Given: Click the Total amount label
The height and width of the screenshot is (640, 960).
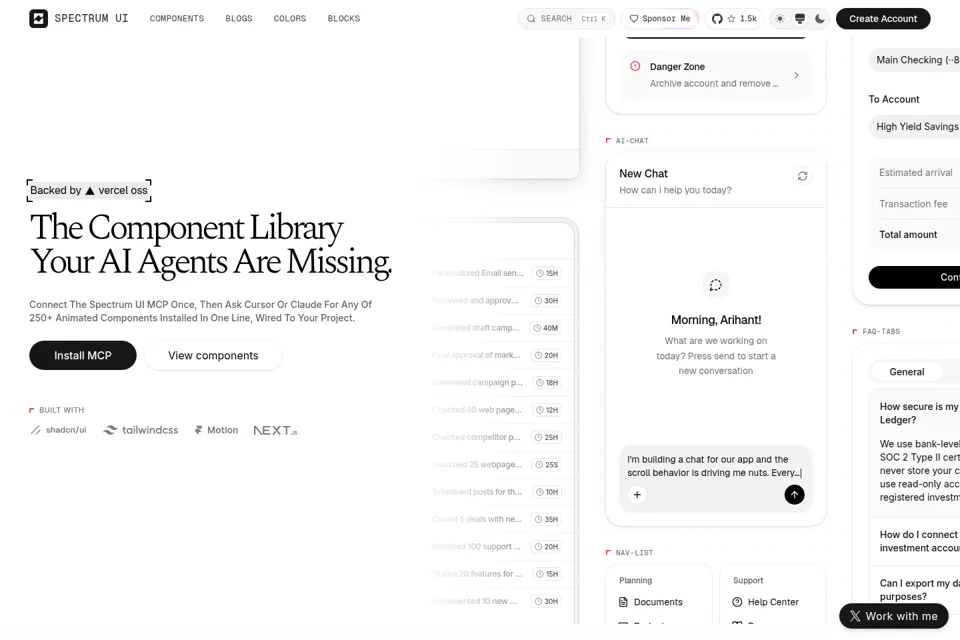Looking at the screenshot, I should pos(908,235).
